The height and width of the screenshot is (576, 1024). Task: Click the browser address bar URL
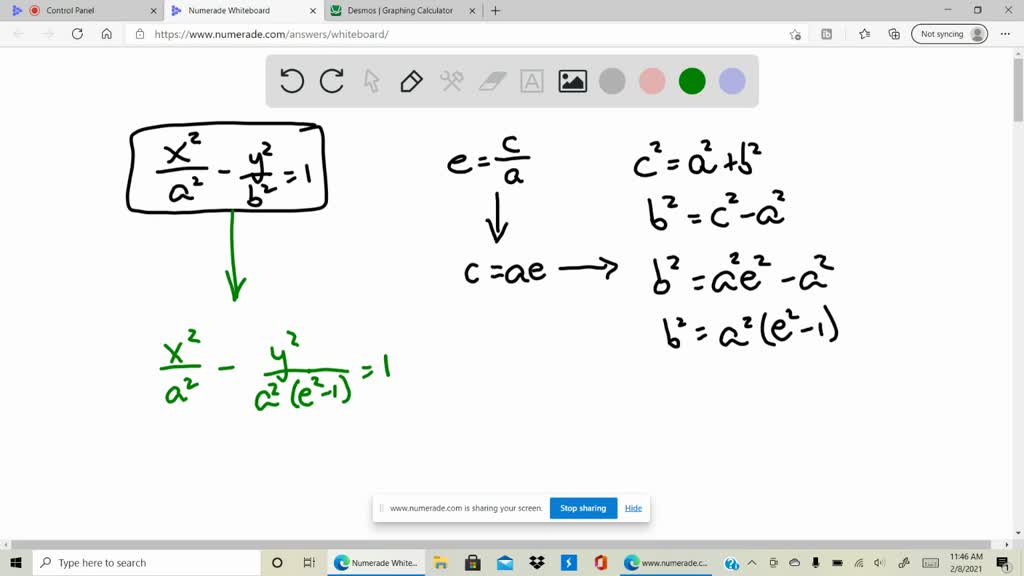pyautogui.click(x=271, y=34)
